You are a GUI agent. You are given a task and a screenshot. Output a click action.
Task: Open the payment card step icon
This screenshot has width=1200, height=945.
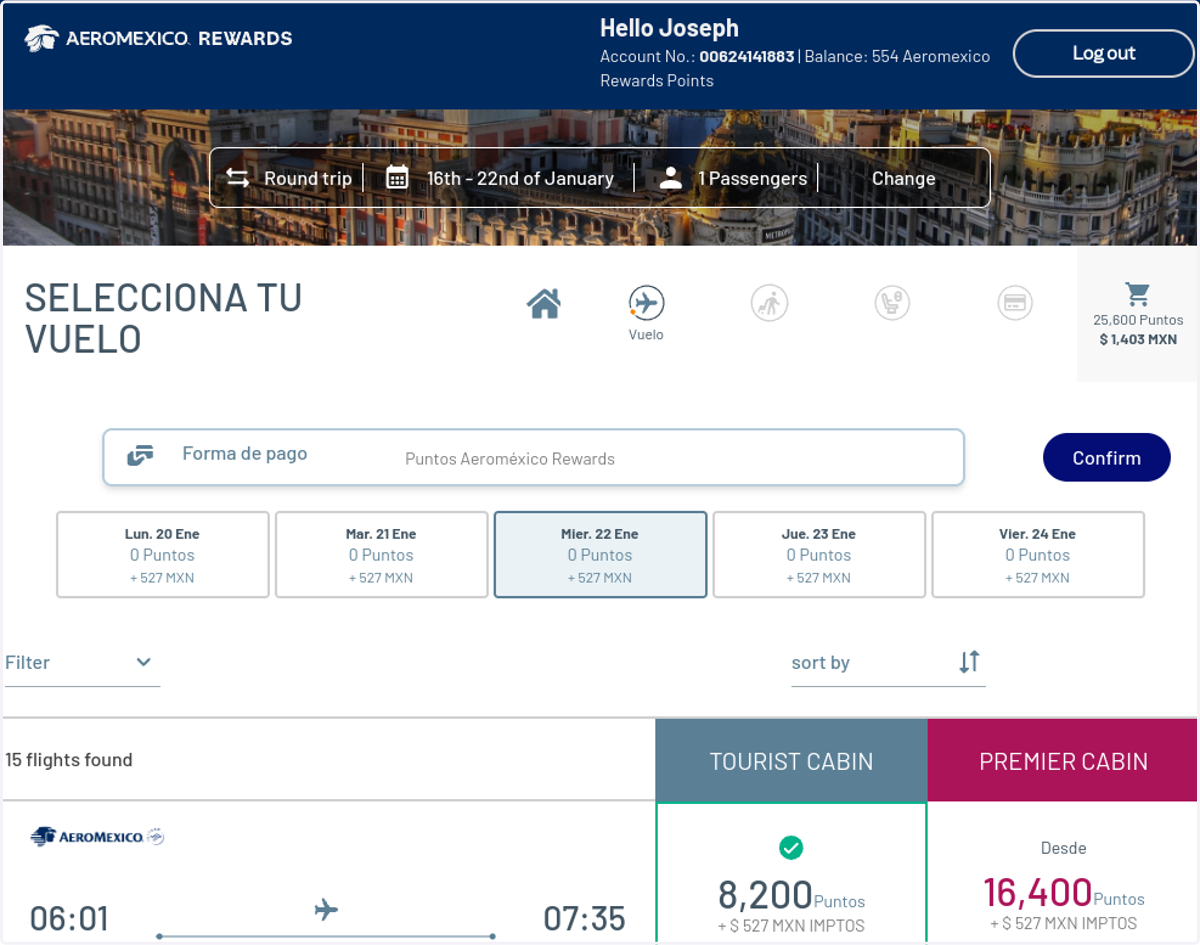(x=1015, y=303)
